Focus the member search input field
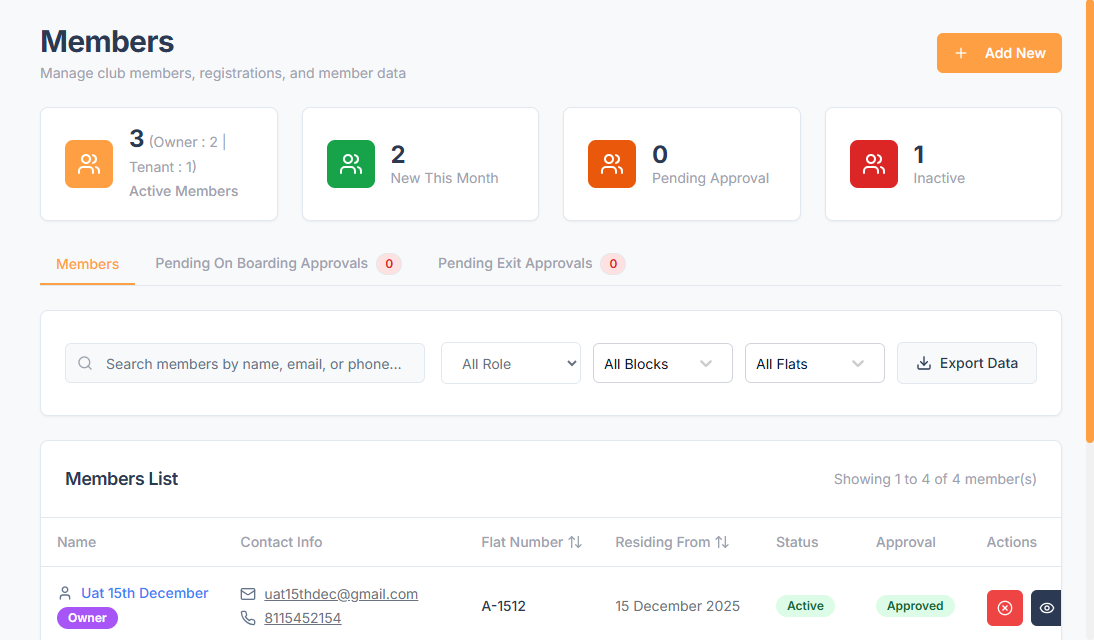 (x=254, y=364)
